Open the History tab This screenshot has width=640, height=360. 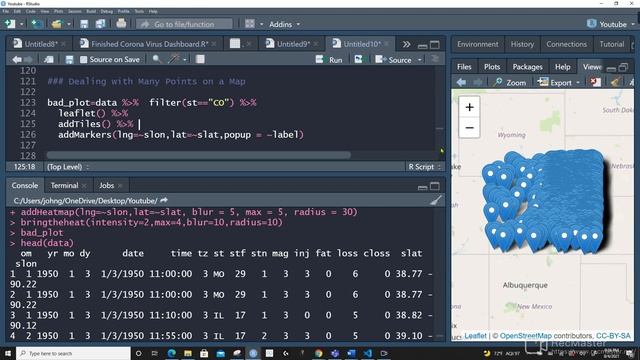tap(522, 44)
